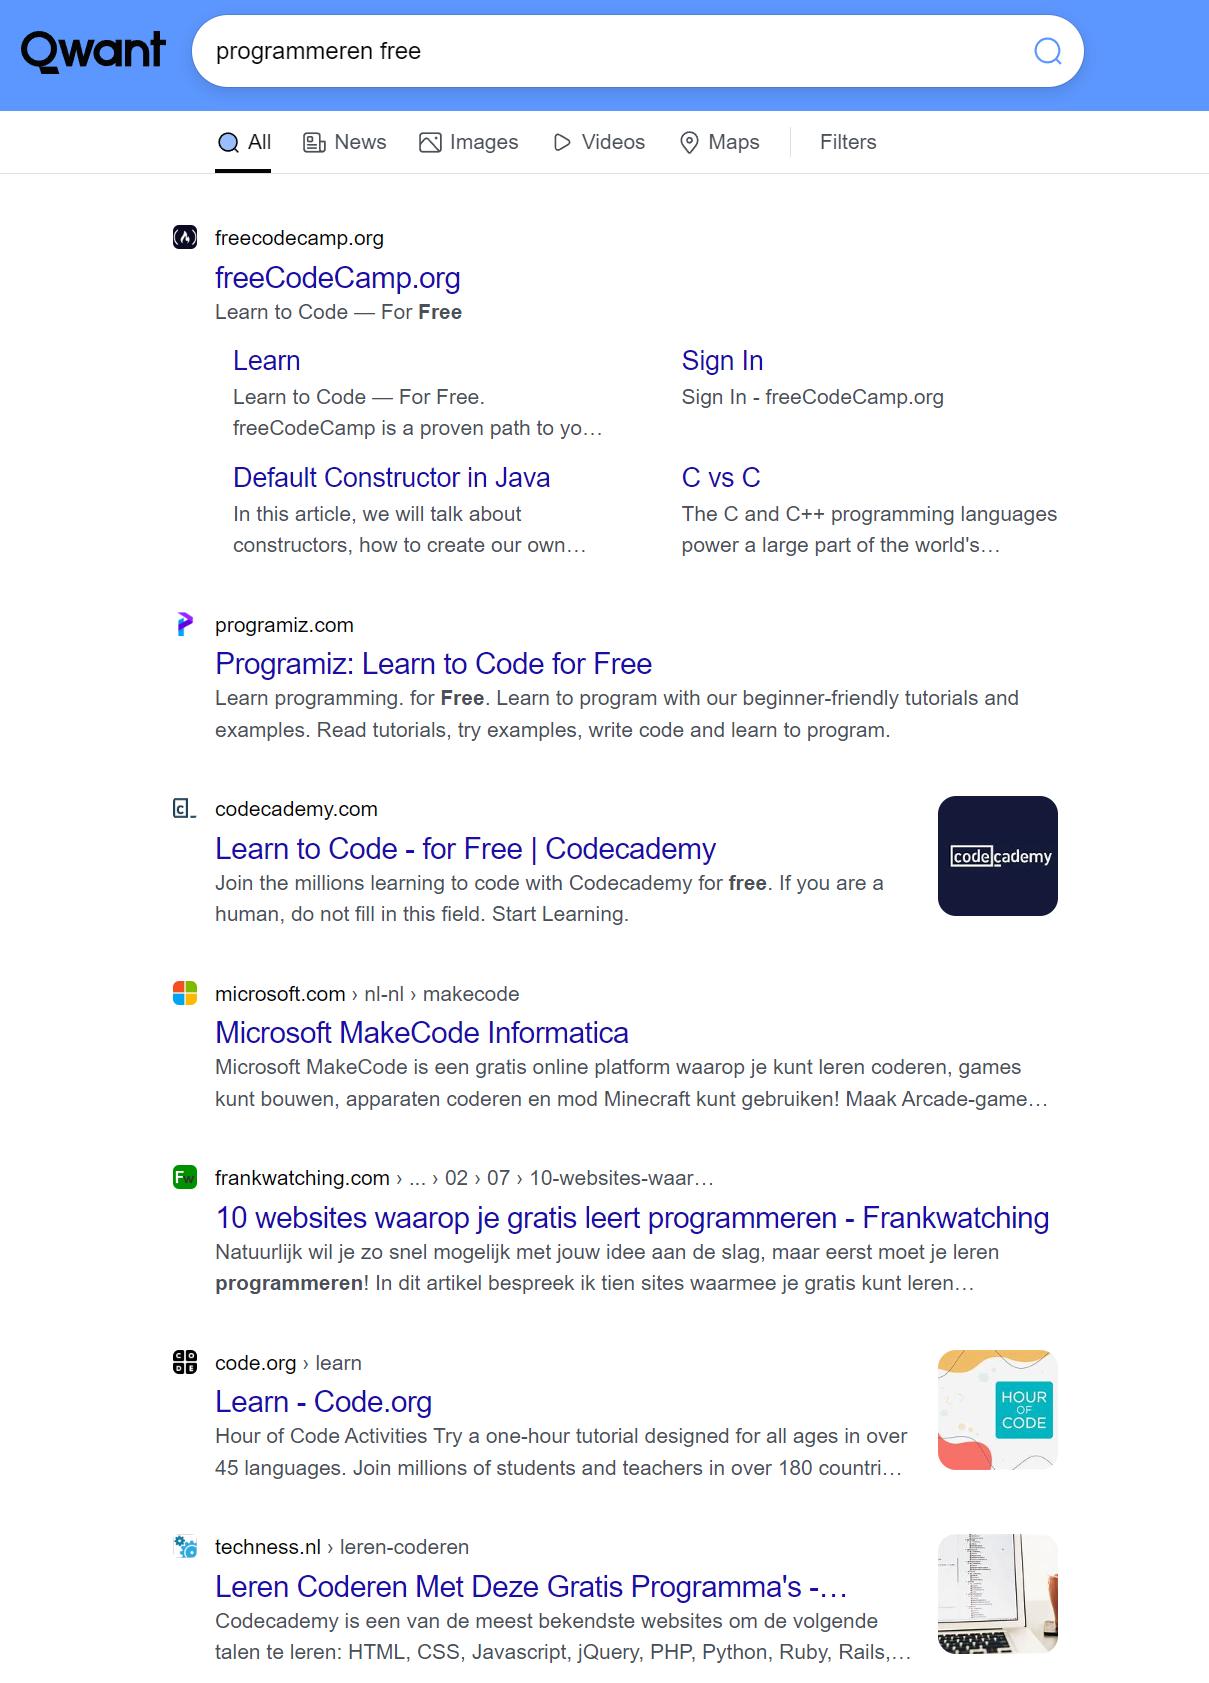Click the Frankwatching favicon
This screenshot has width=1209, height=1683.
tap(185, 1177)
